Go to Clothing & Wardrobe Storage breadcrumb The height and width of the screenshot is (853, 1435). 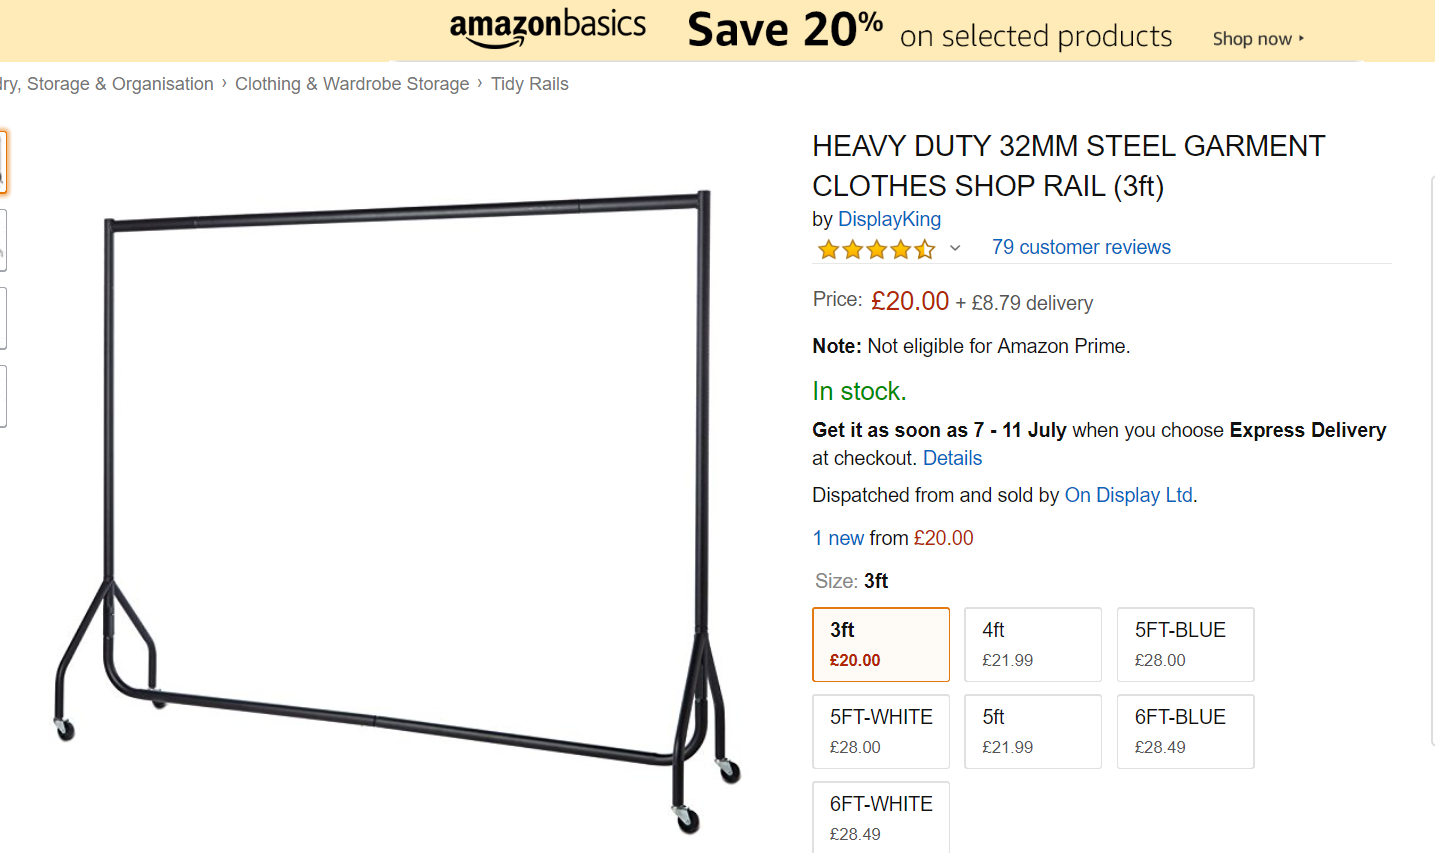coord(352,84)
